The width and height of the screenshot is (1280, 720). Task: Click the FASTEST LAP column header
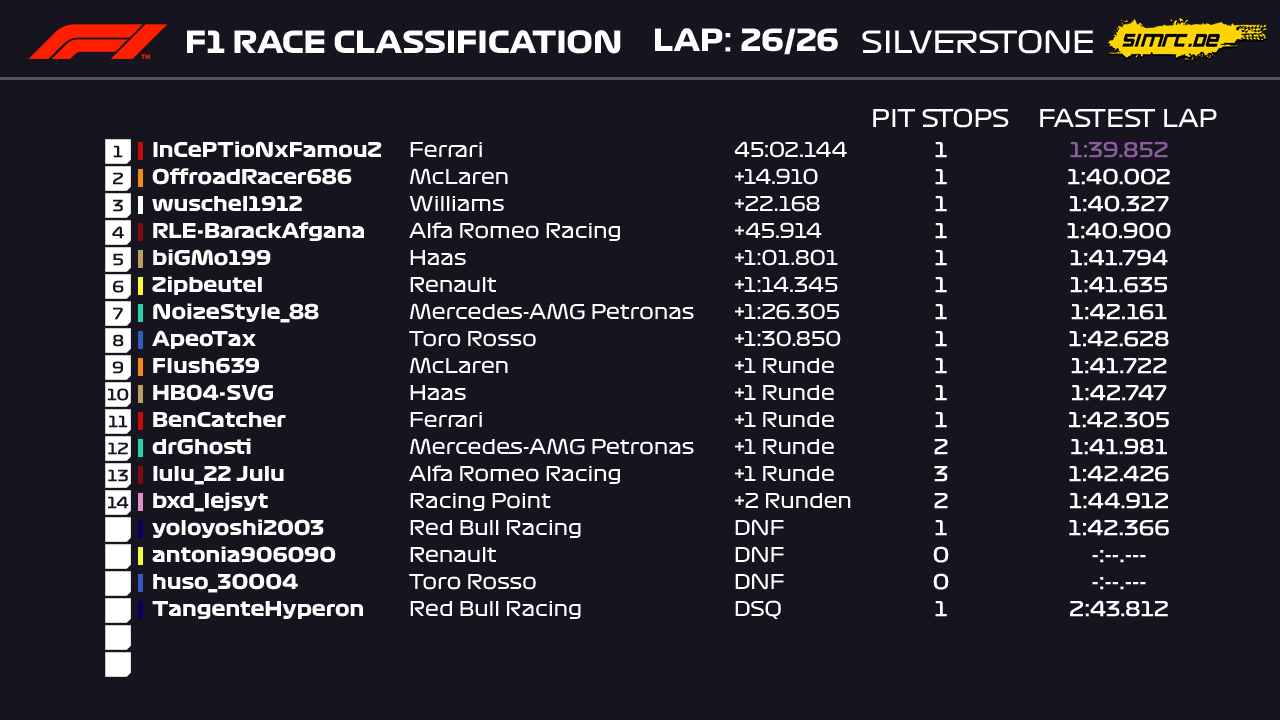pos(1127,118)
